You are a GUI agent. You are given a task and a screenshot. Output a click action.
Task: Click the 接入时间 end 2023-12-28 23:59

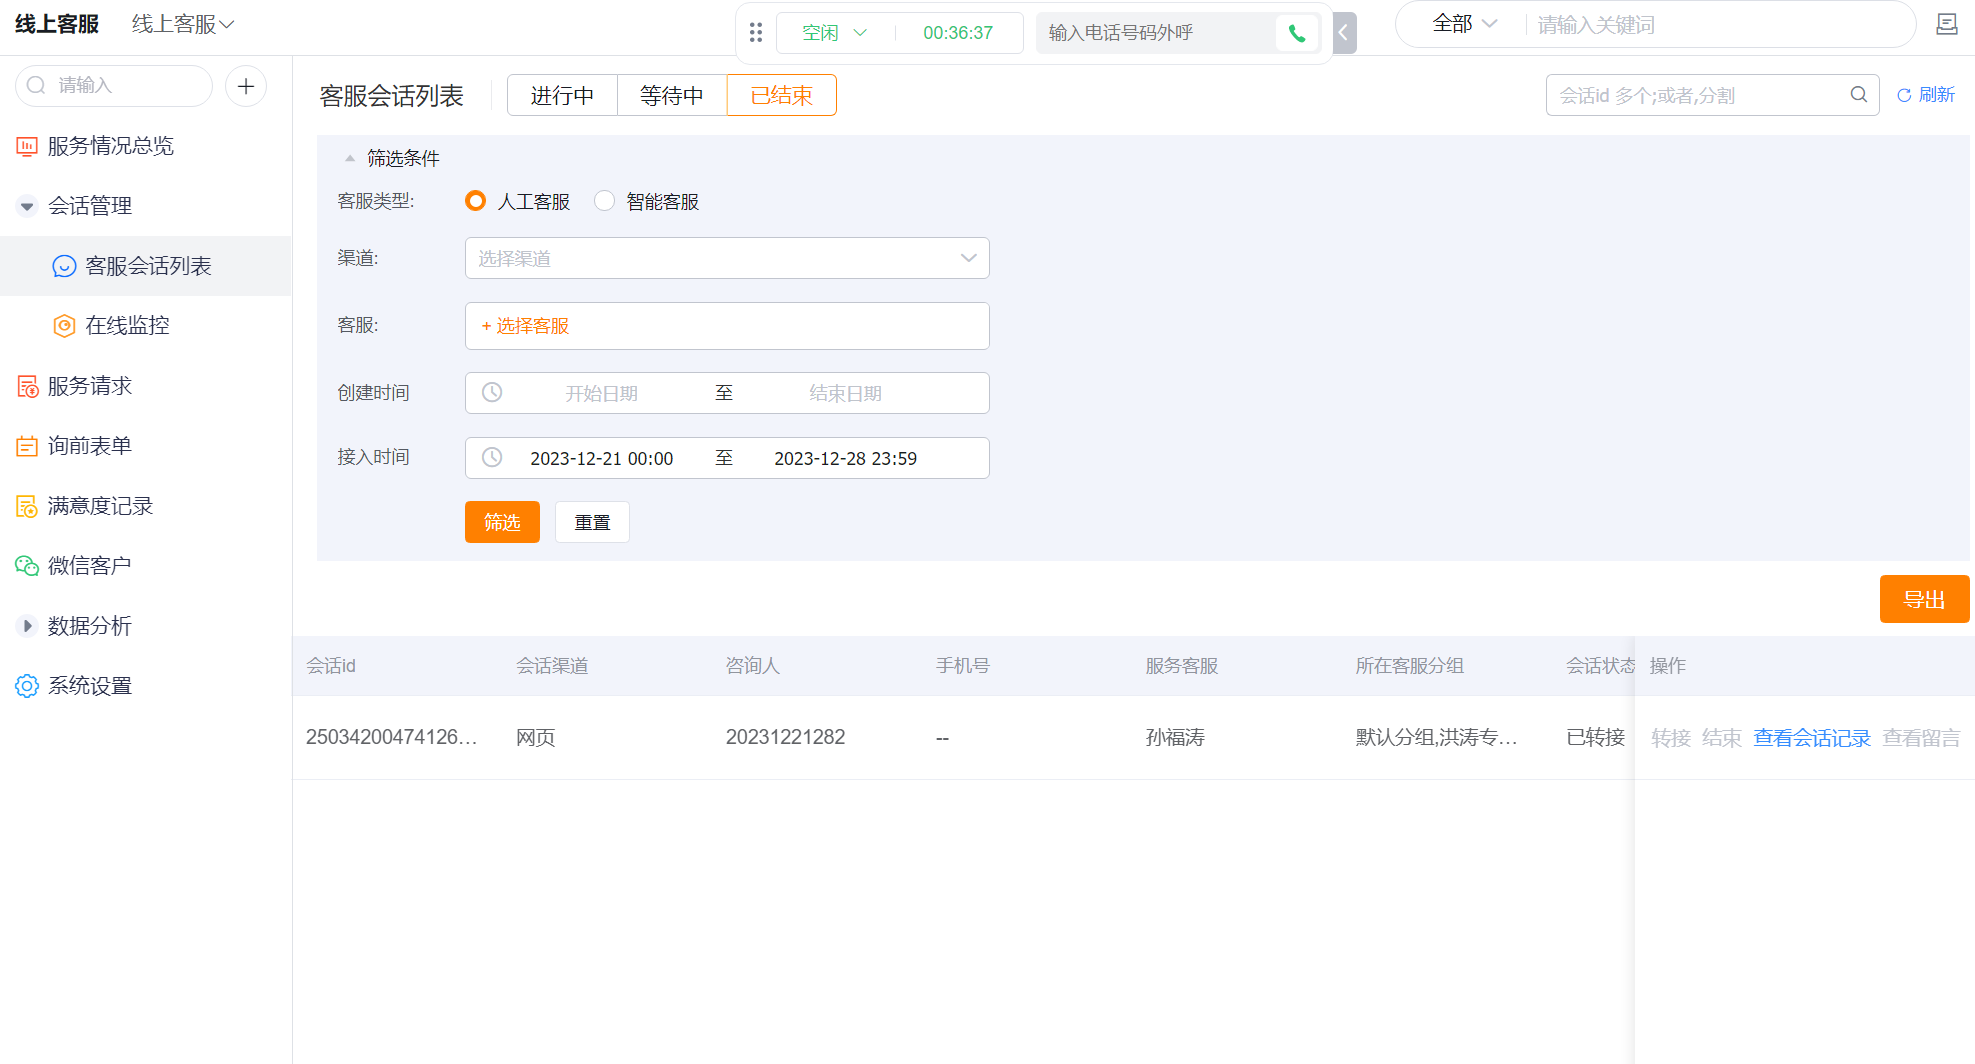pyautogui.click(x=845, y=458)
